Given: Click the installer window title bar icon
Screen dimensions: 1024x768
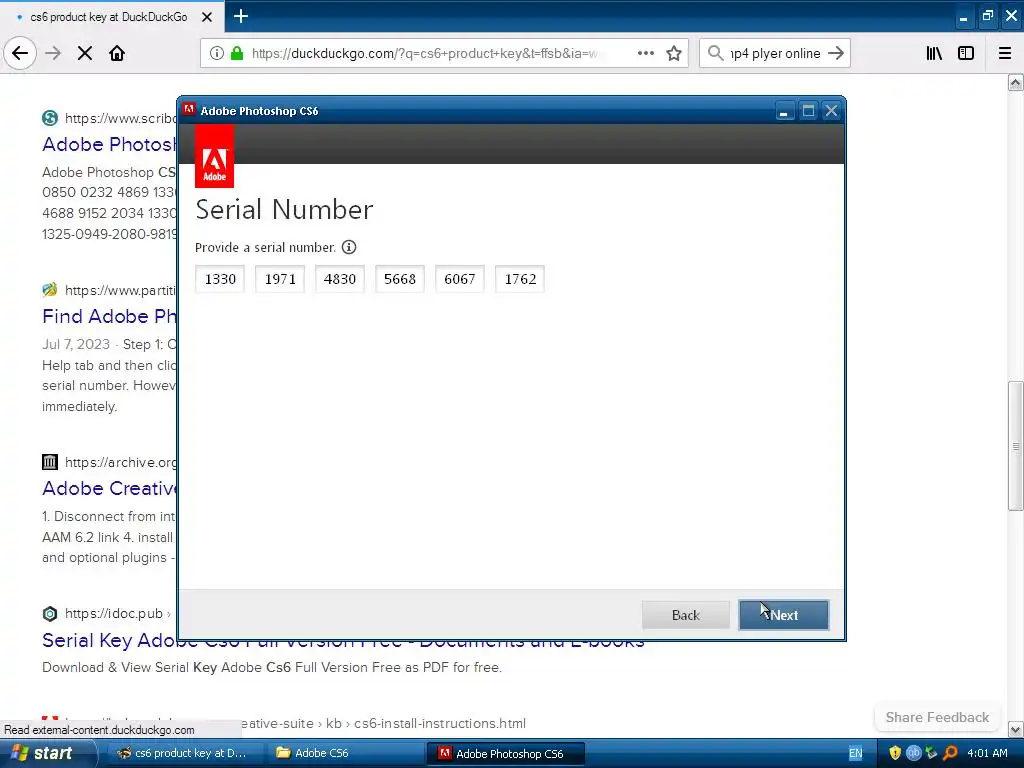Looking at the screenshot, I should click(x=189, y=110).
